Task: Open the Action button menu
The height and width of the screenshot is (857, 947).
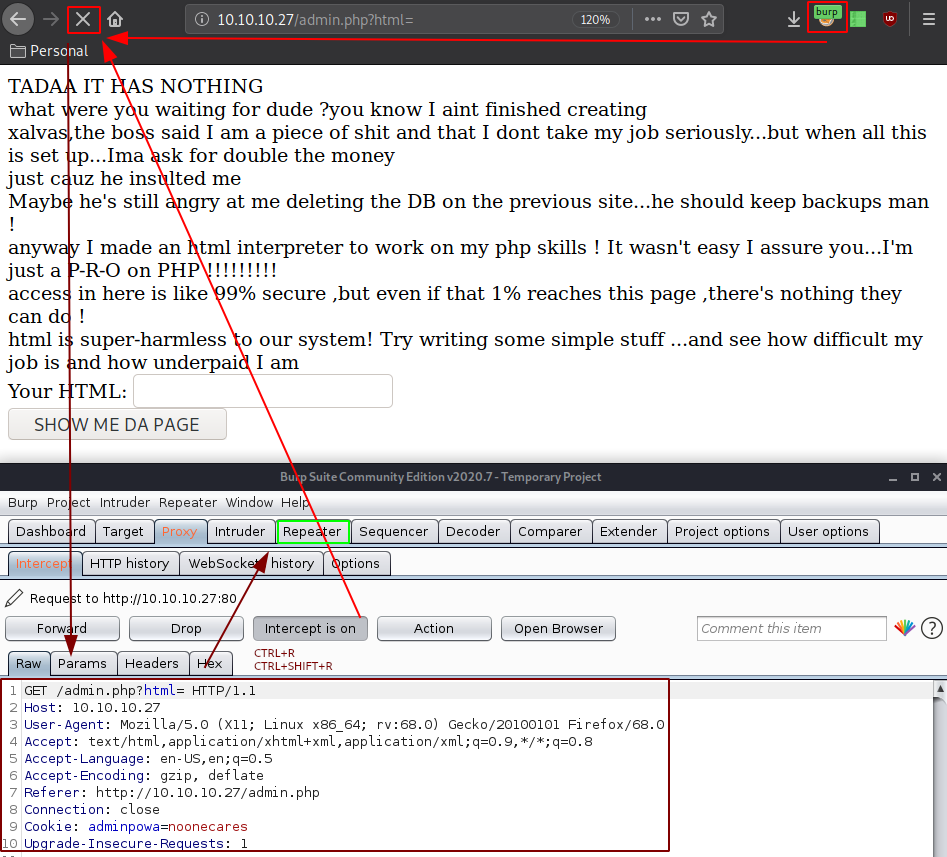Action: [434, 628]
